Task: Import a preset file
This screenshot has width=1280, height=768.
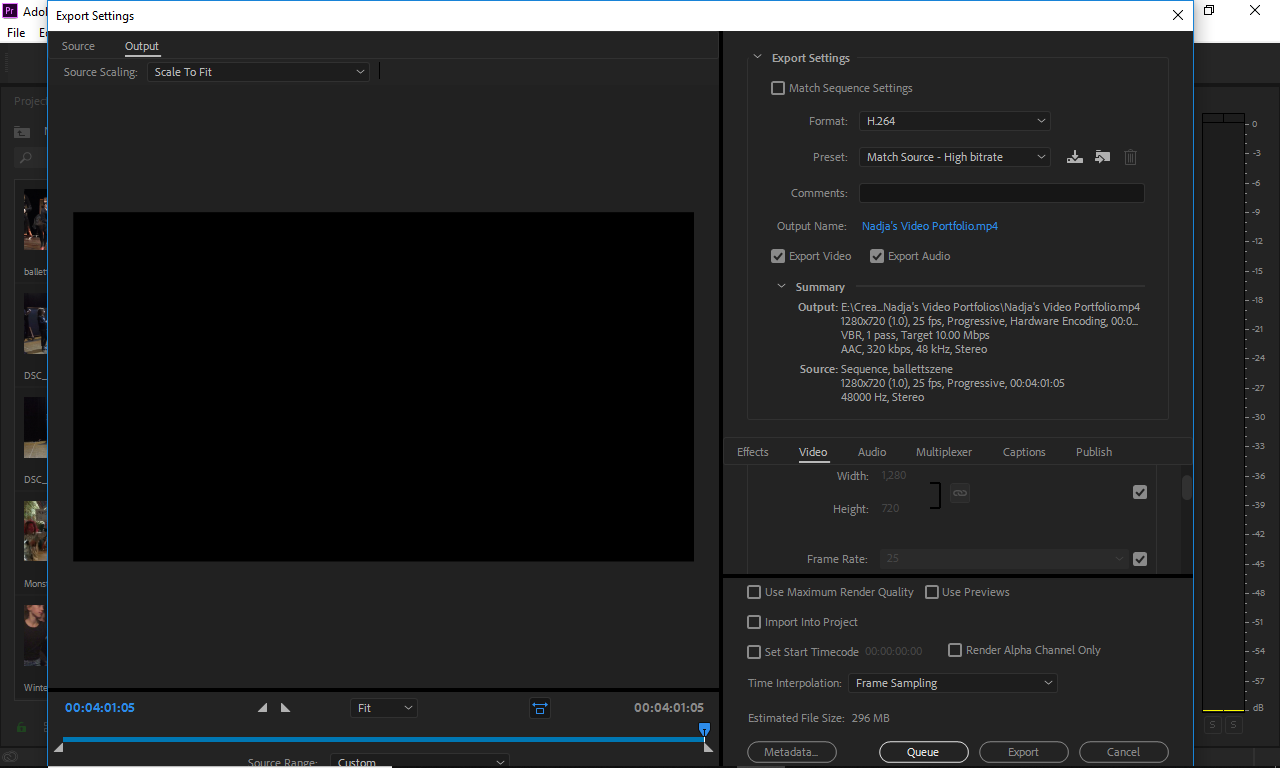Action: pos(1102,157)
